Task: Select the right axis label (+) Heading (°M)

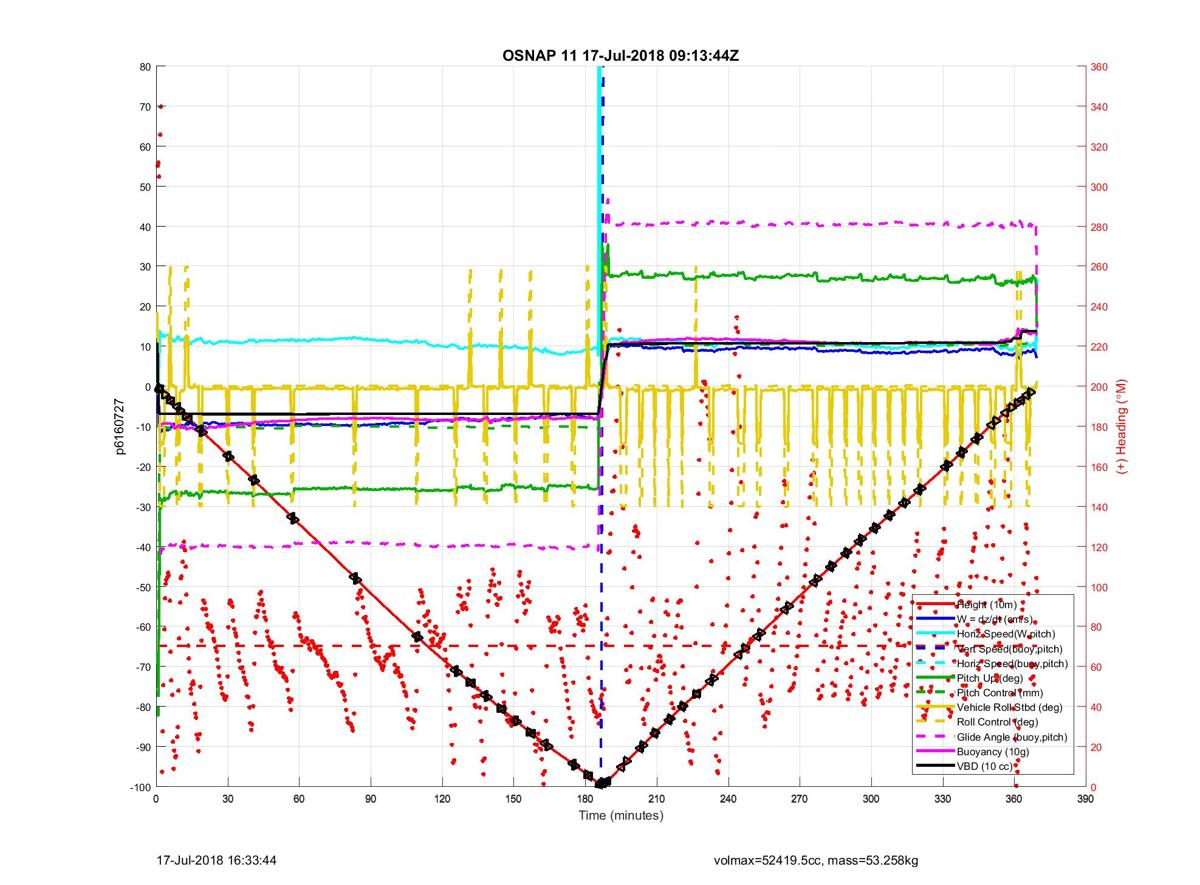Action: [x=1121, y=427]
